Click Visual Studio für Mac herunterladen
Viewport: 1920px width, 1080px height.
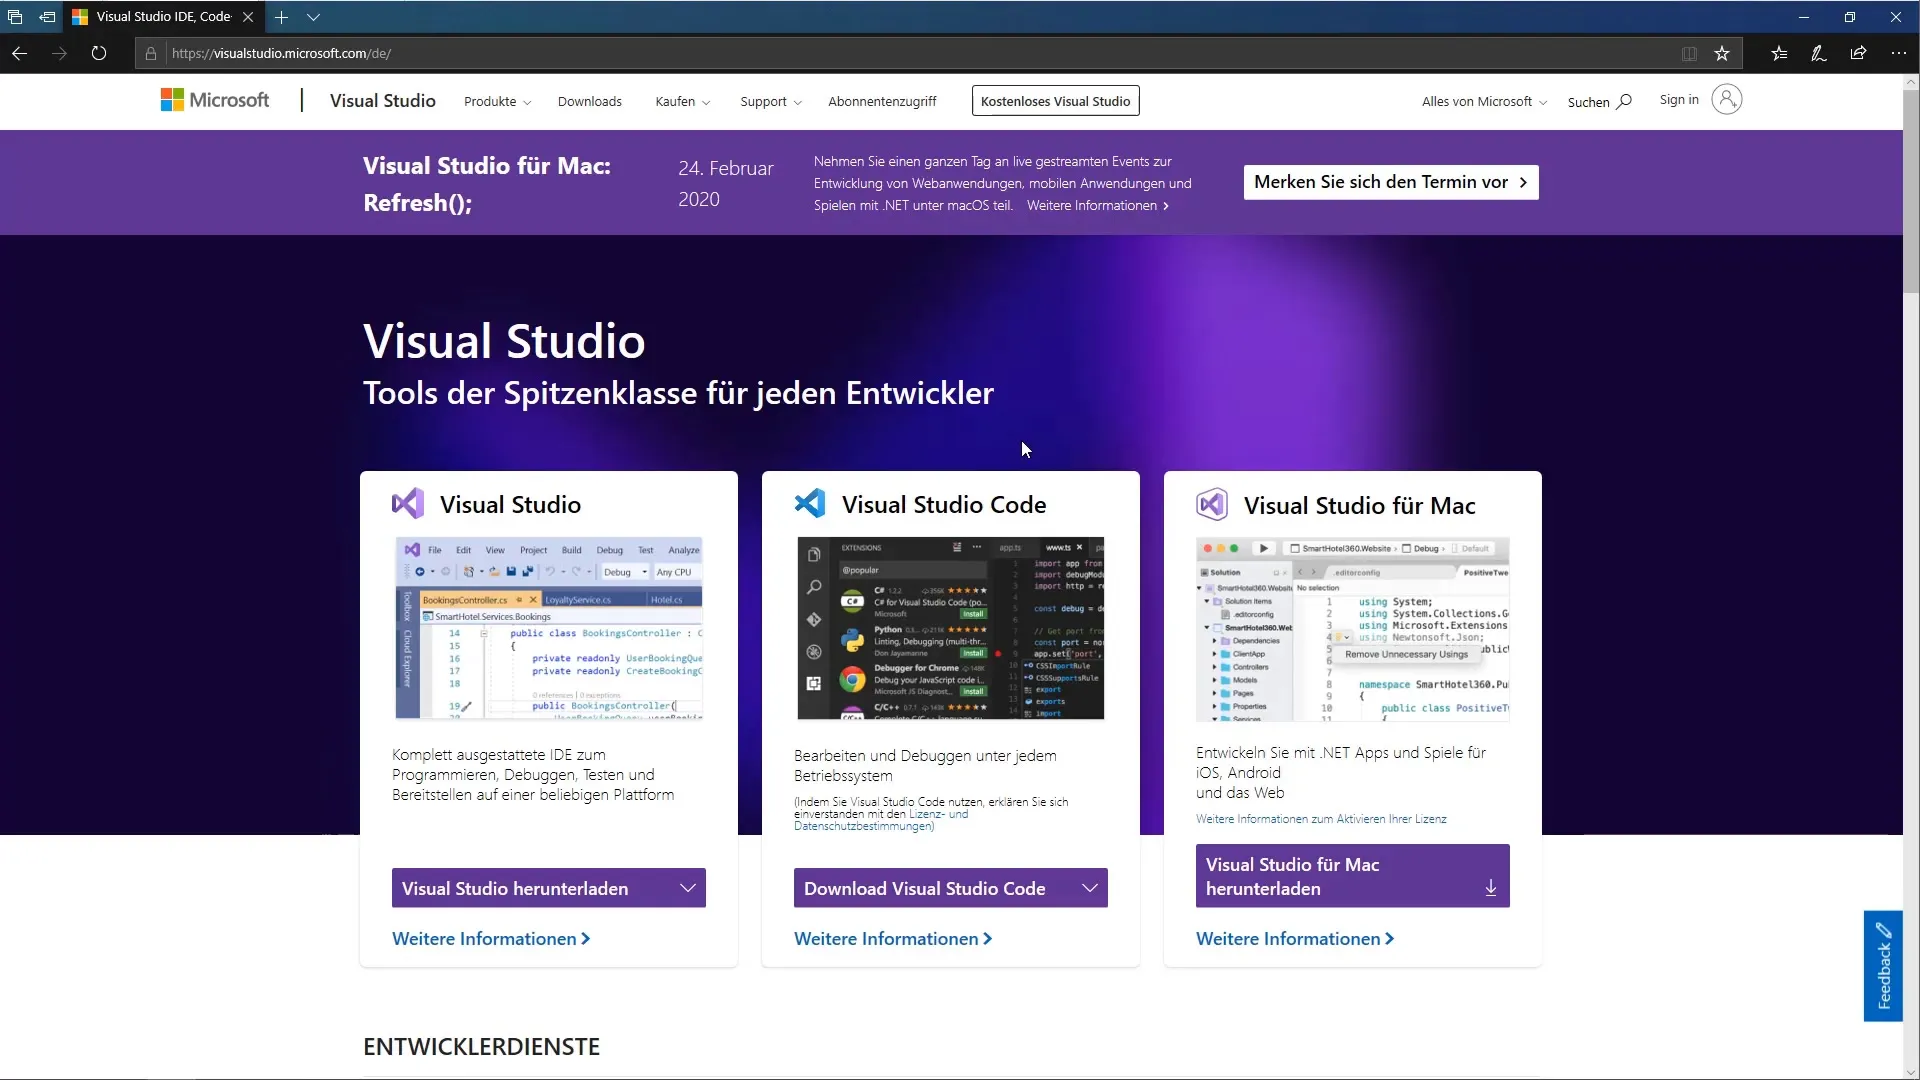point(1352,876)
